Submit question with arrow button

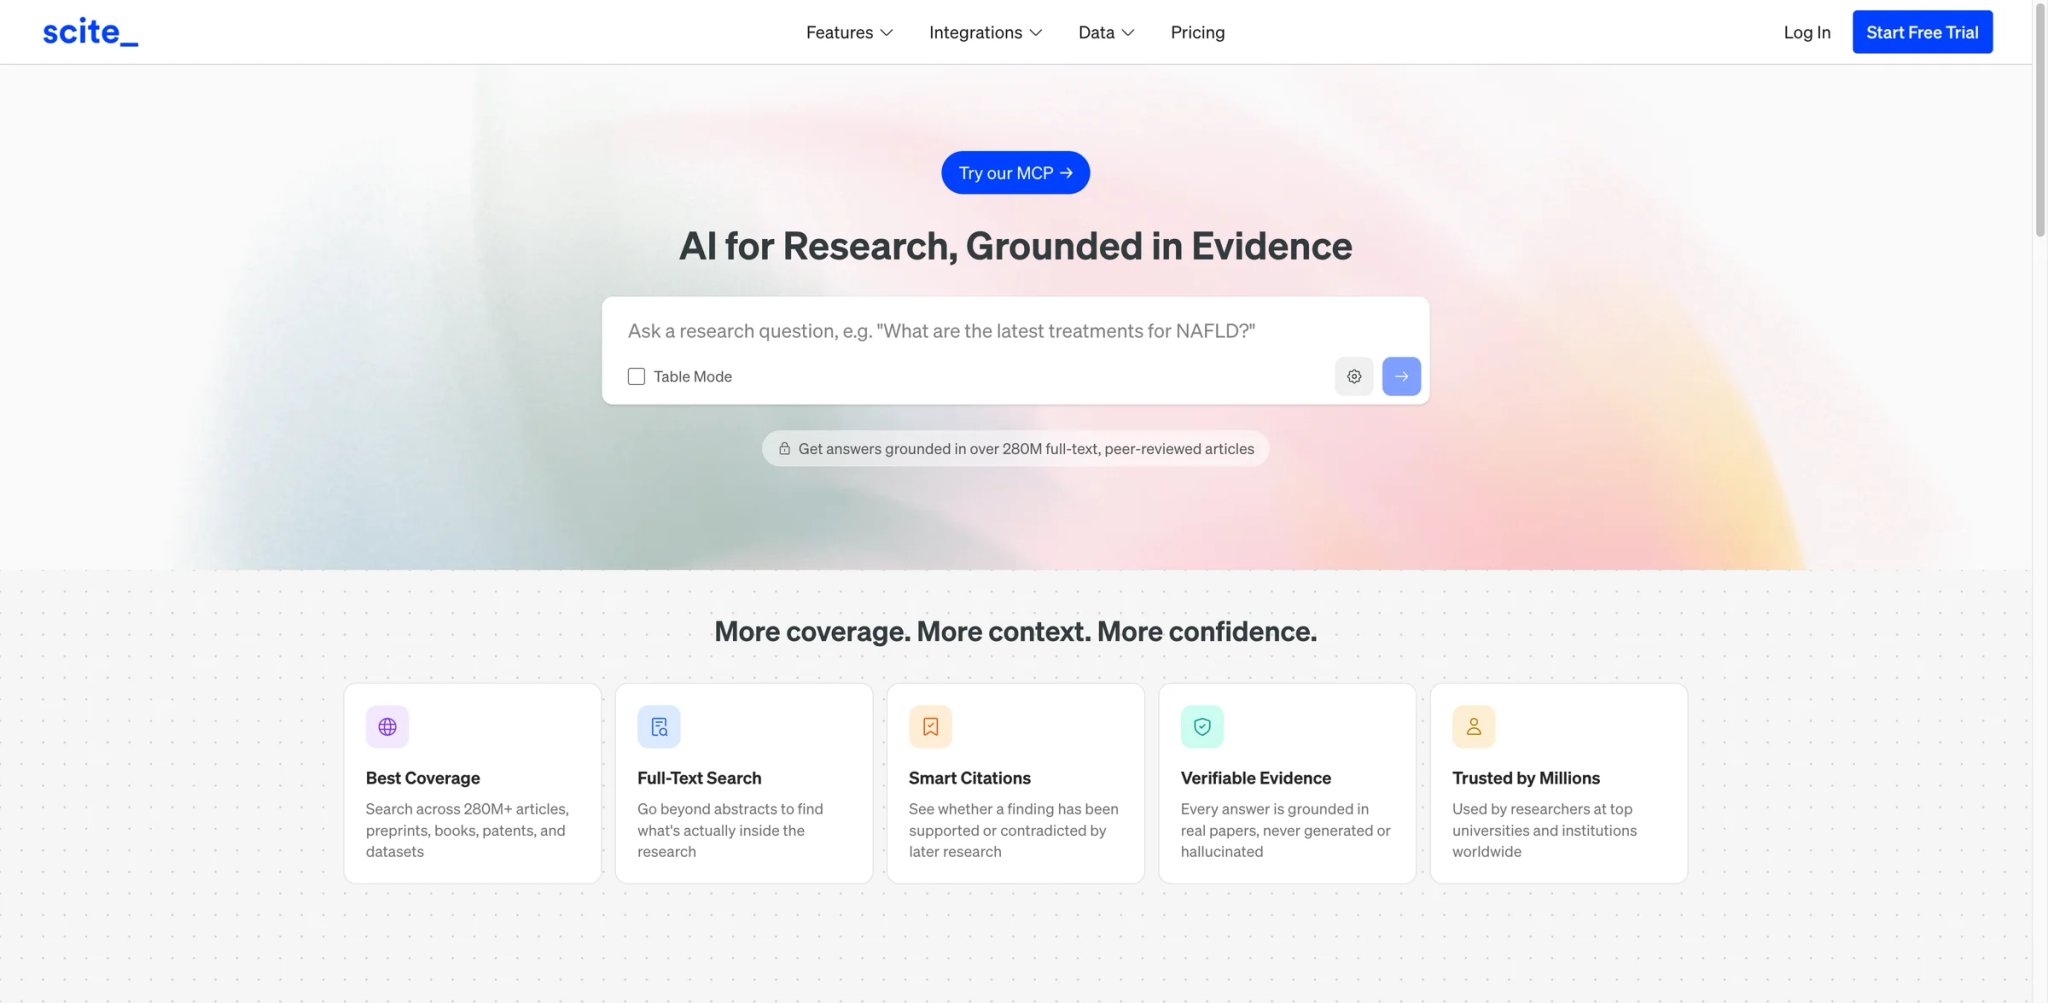tap(1401, 376)
